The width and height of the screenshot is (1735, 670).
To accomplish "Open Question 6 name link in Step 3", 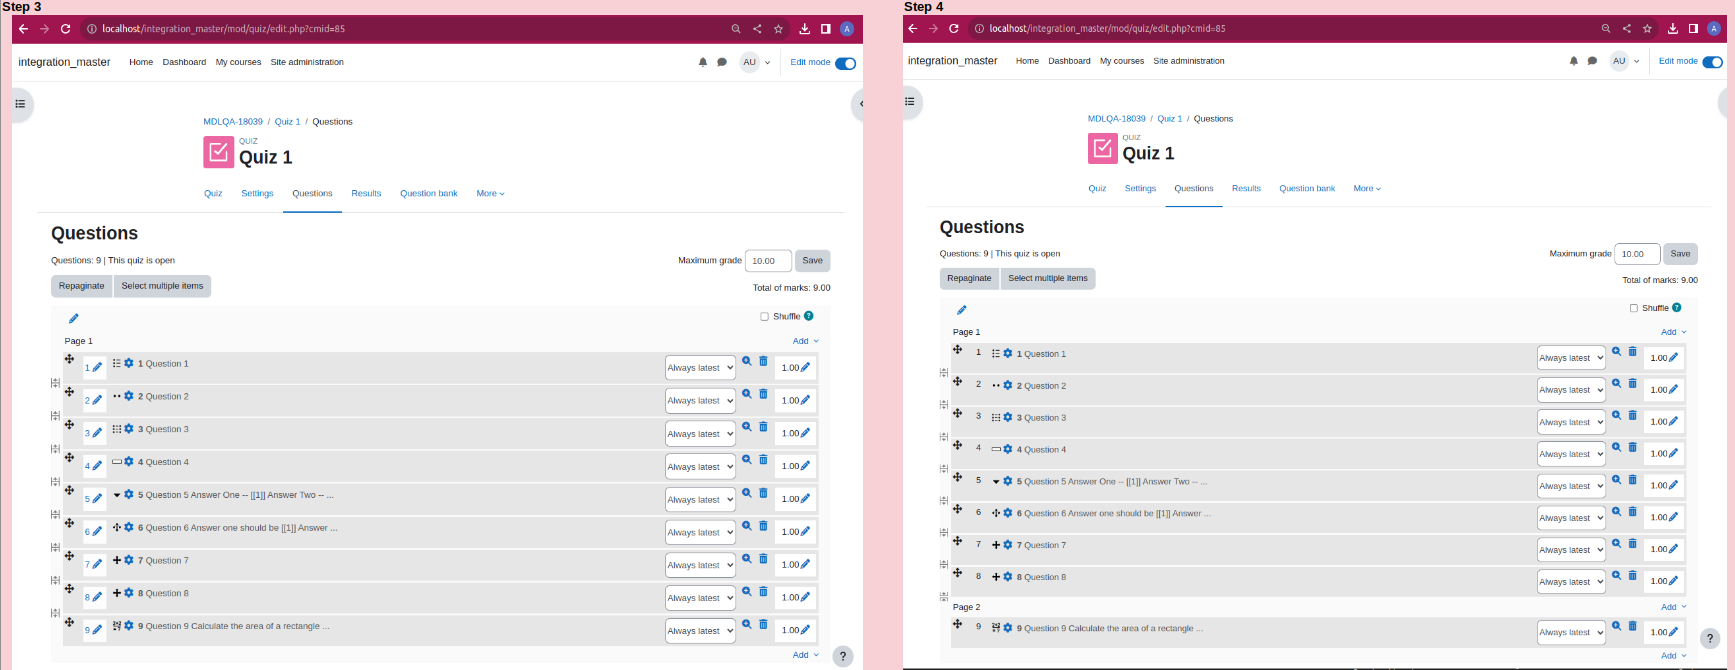I will pos(241,528).
